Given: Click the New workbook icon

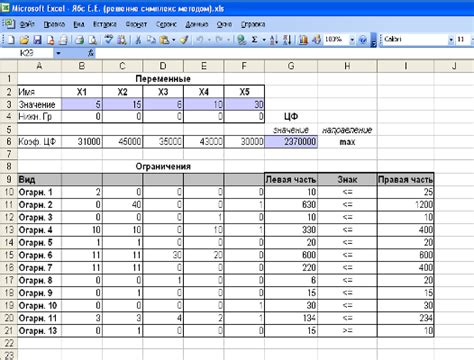Looking at the screenshot, I should [11, 40].
